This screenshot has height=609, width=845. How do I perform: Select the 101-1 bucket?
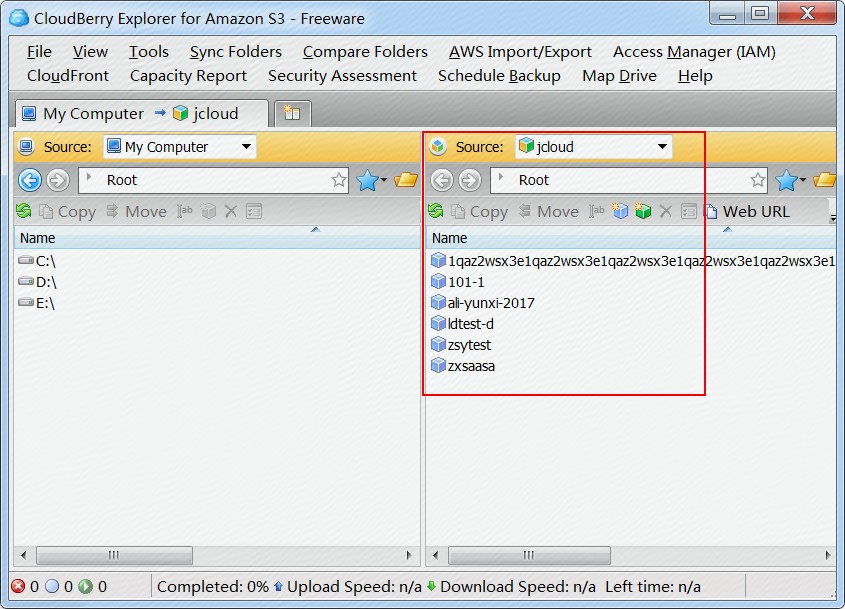(458, 282)
